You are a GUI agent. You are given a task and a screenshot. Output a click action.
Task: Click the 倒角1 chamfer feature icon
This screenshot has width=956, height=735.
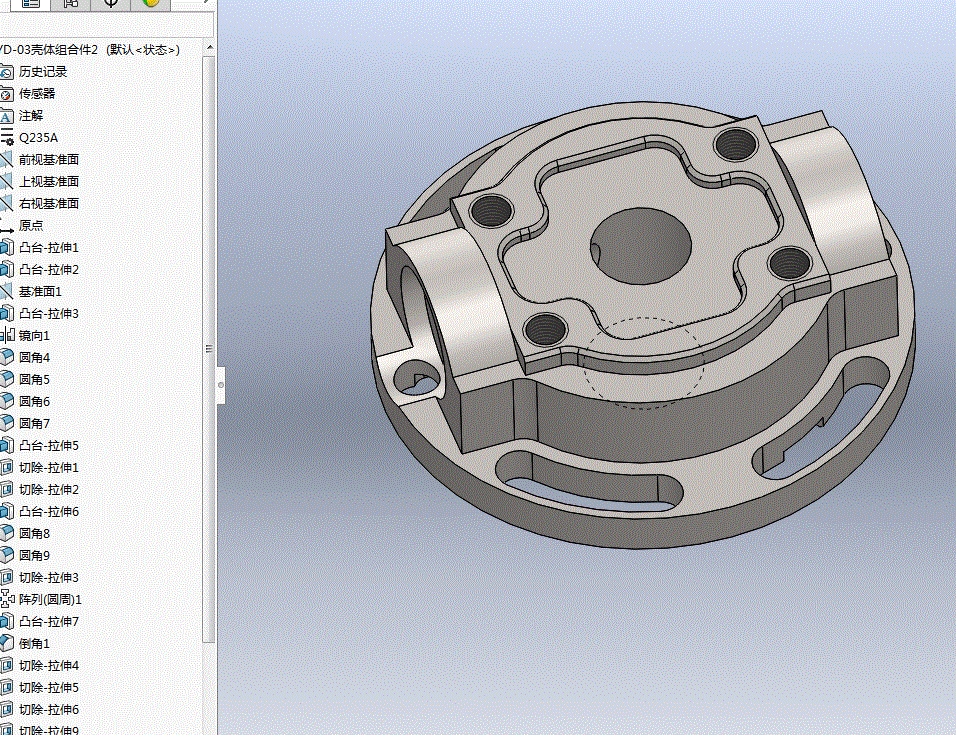point(6,643)
